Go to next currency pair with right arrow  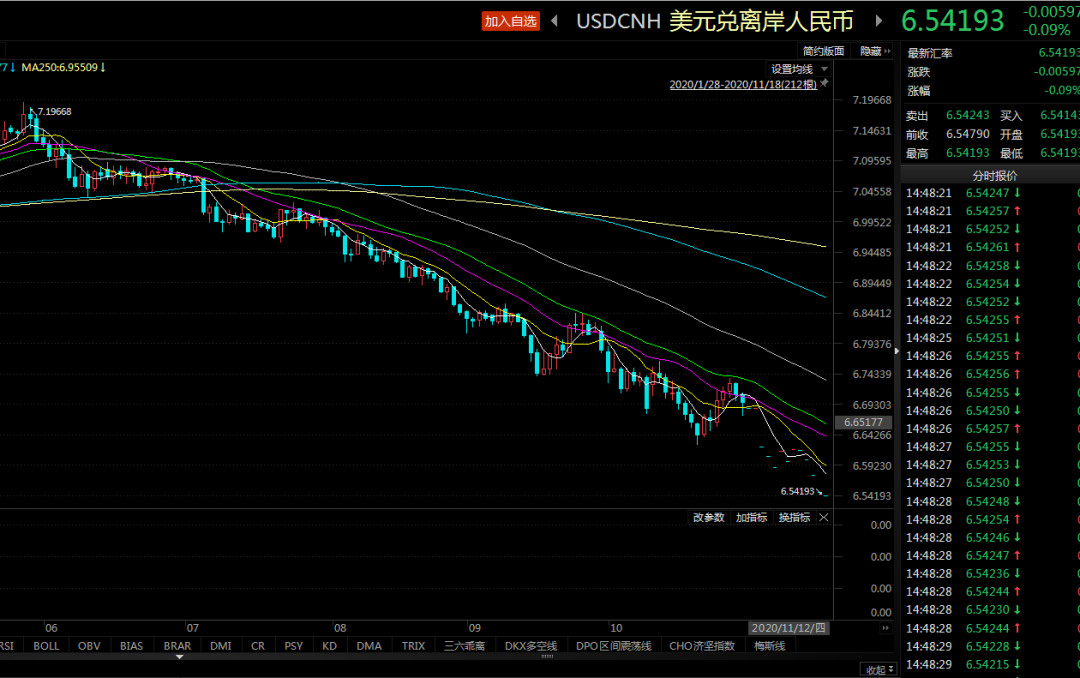click(x=879, y=20)
